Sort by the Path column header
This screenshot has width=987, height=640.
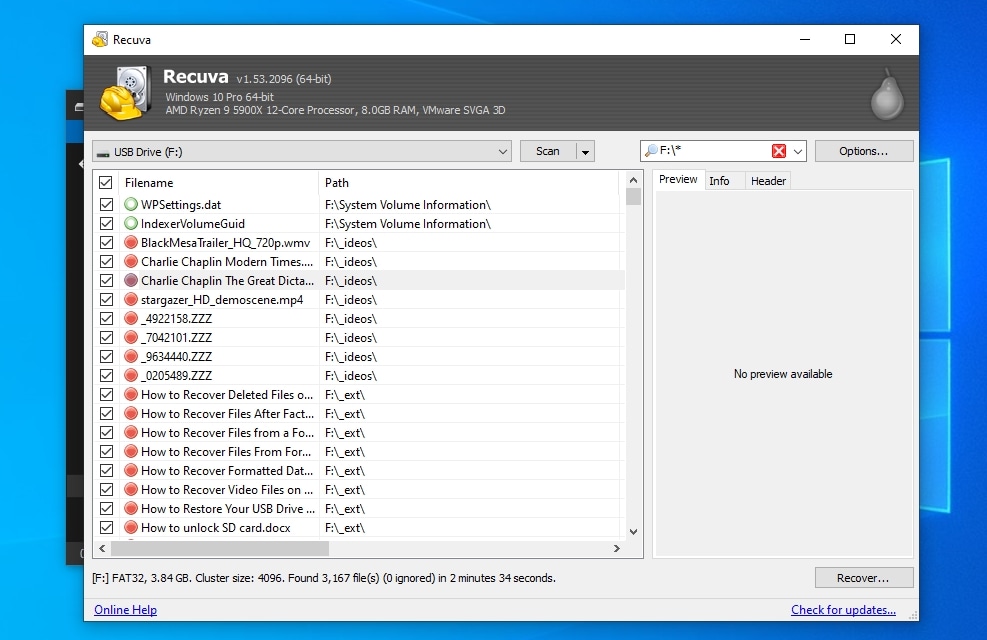(468, 182)
